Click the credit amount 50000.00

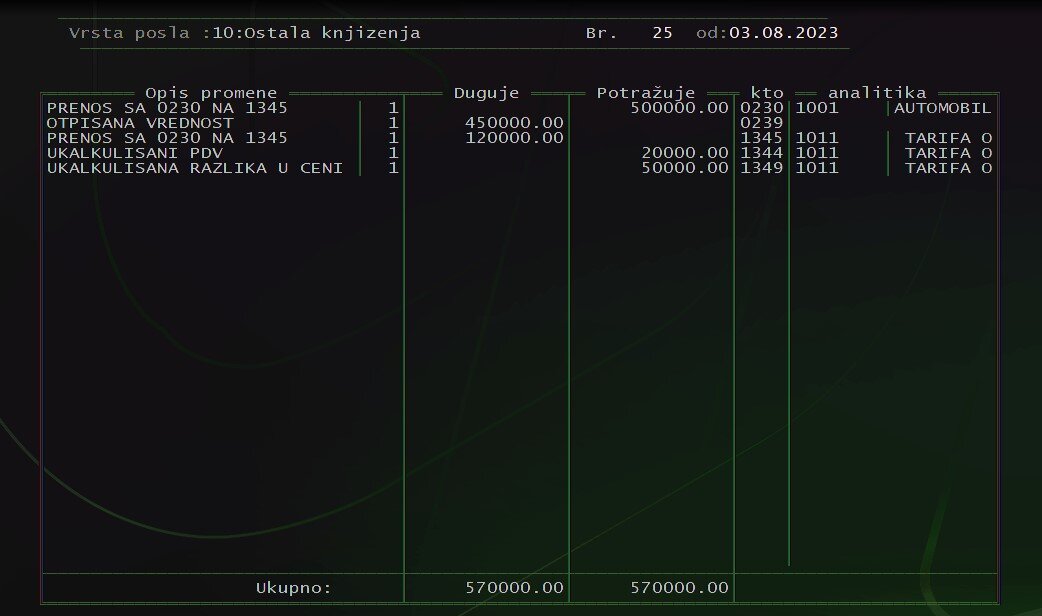click(x=685, y=167)
